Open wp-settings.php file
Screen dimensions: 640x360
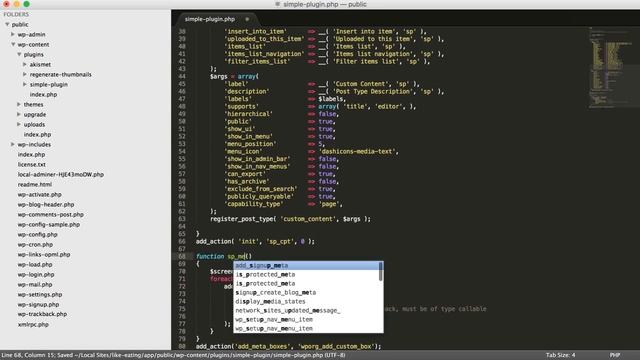pos(40,294)
